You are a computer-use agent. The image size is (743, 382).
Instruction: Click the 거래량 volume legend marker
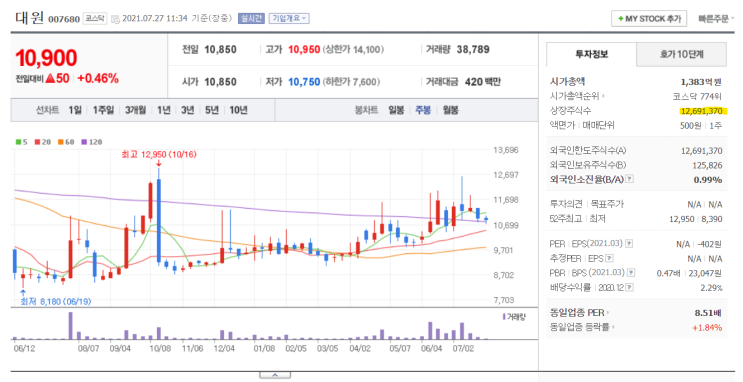coord(504,317)
